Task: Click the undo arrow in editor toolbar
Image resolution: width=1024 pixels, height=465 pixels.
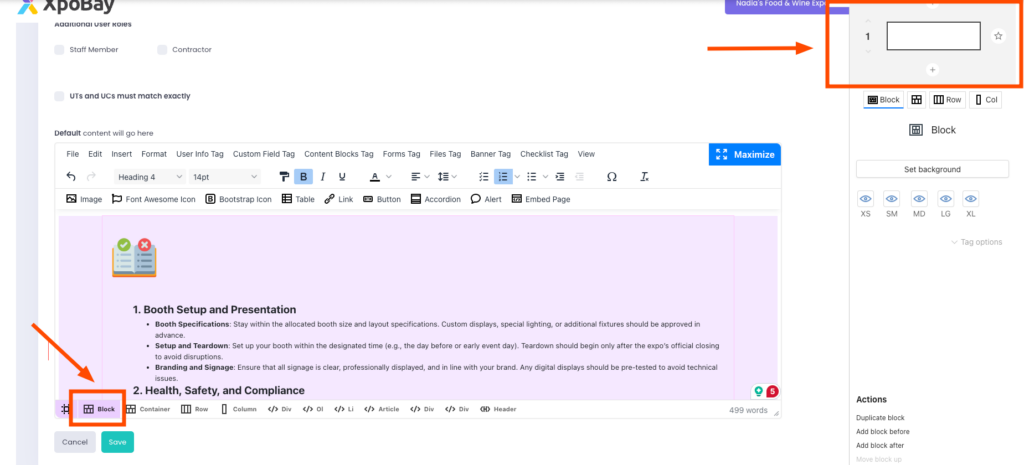Action: point(71,177)
